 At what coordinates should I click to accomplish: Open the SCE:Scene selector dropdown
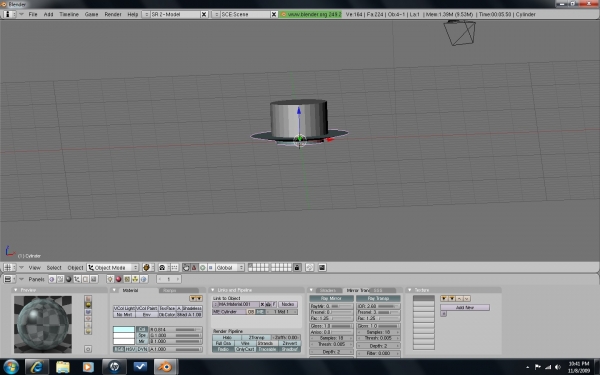[216, 14]
